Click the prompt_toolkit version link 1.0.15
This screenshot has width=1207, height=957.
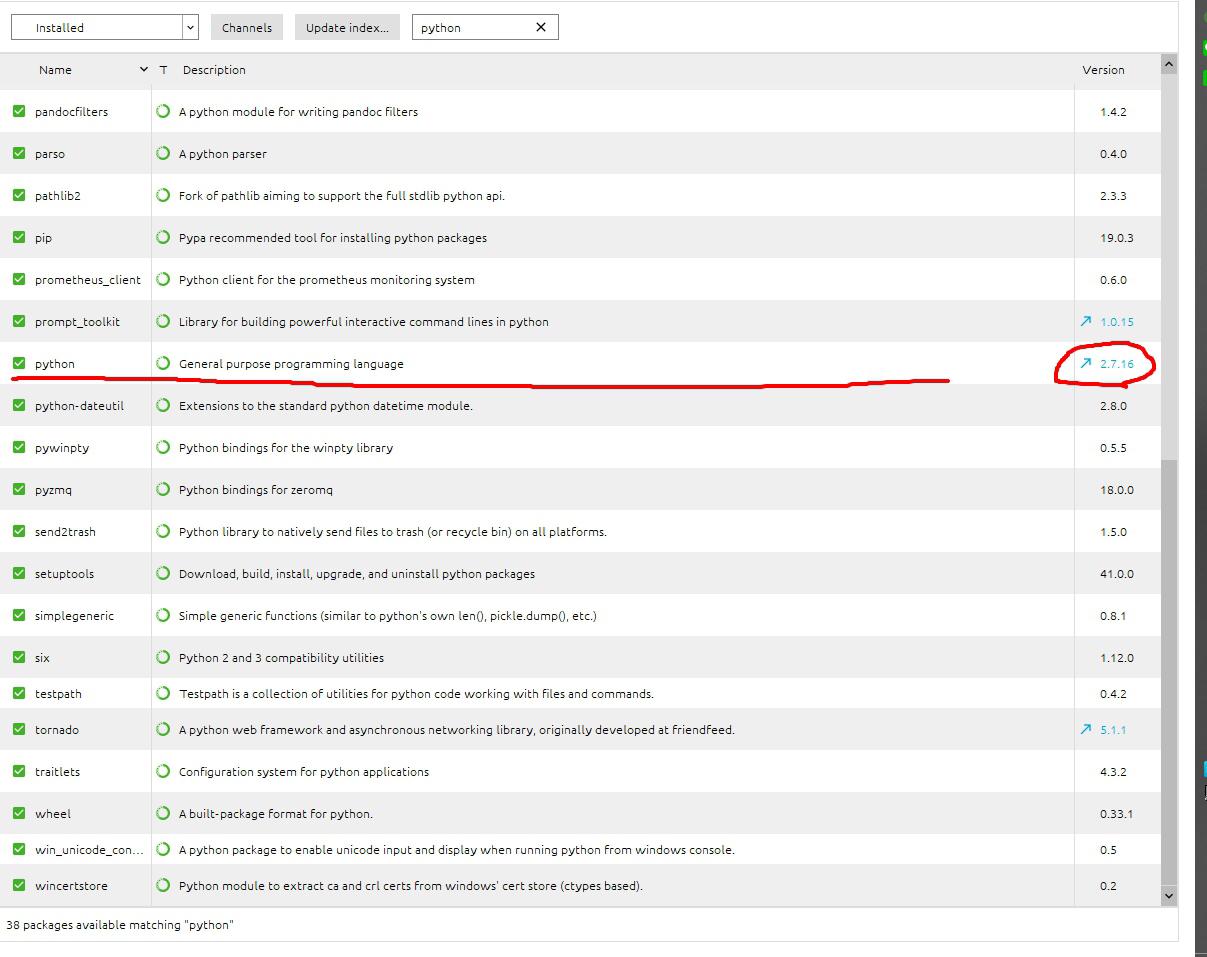[x=1117, y=322]
